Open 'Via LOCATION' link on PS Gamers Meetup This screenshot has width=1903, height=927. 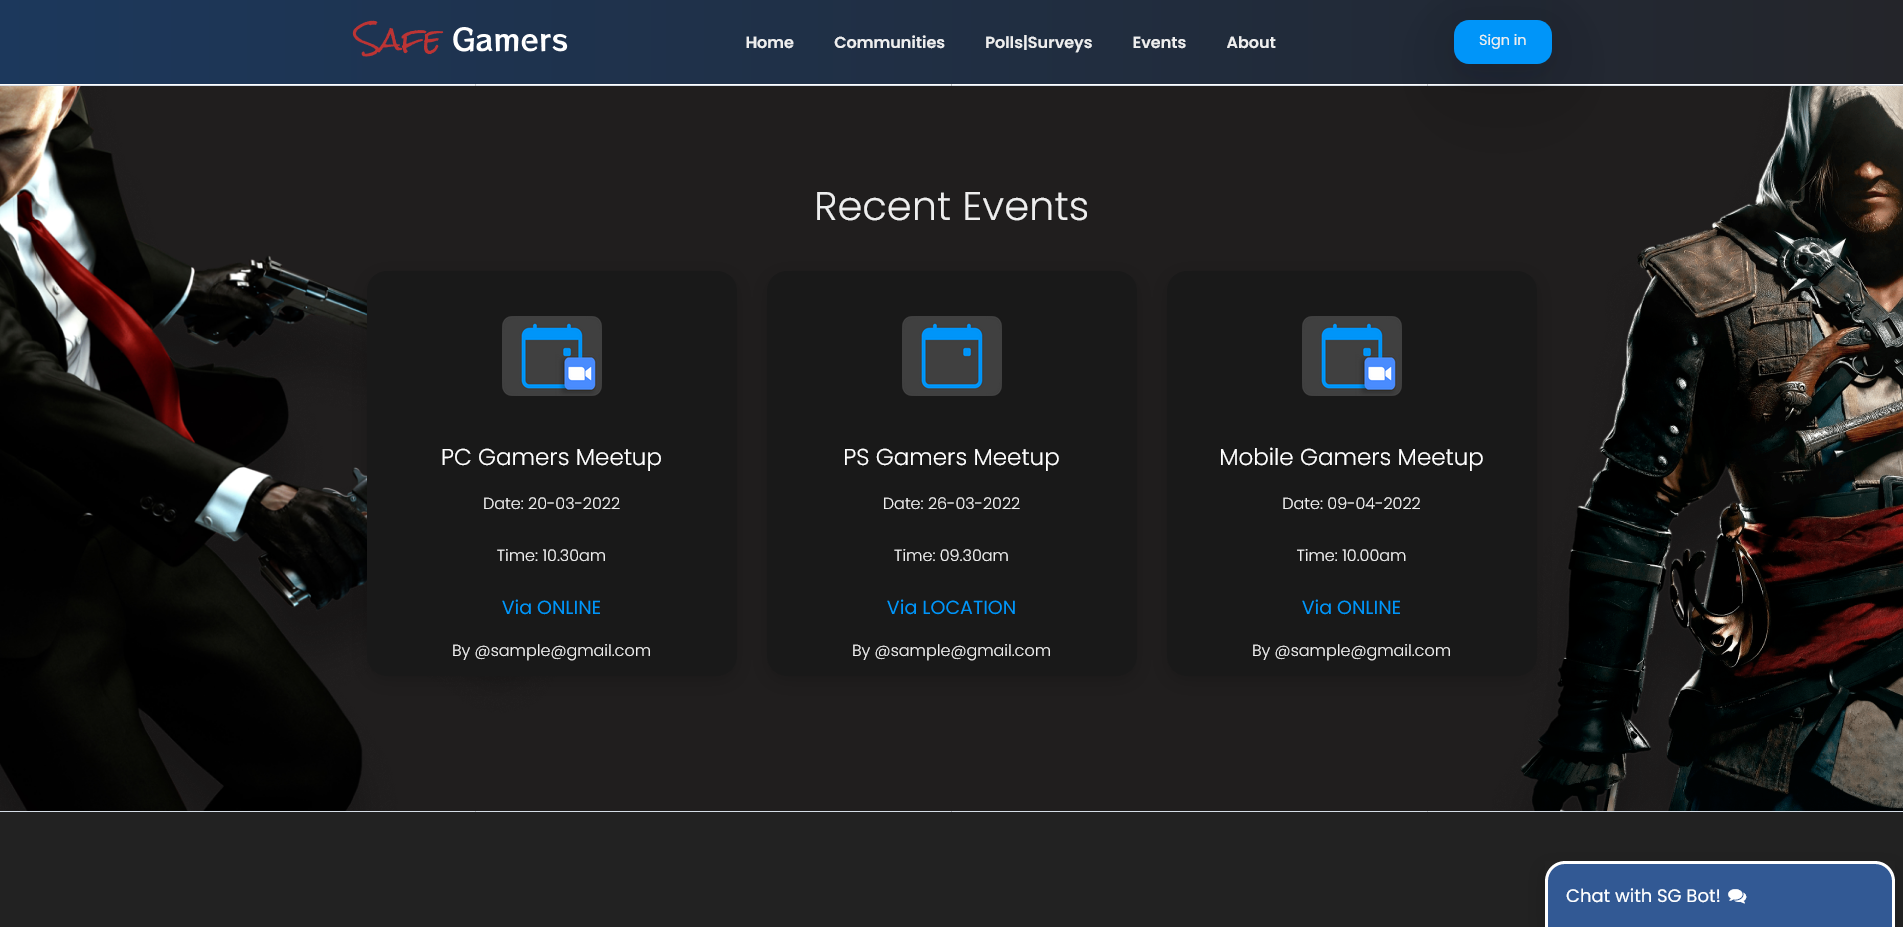(951, 607)
